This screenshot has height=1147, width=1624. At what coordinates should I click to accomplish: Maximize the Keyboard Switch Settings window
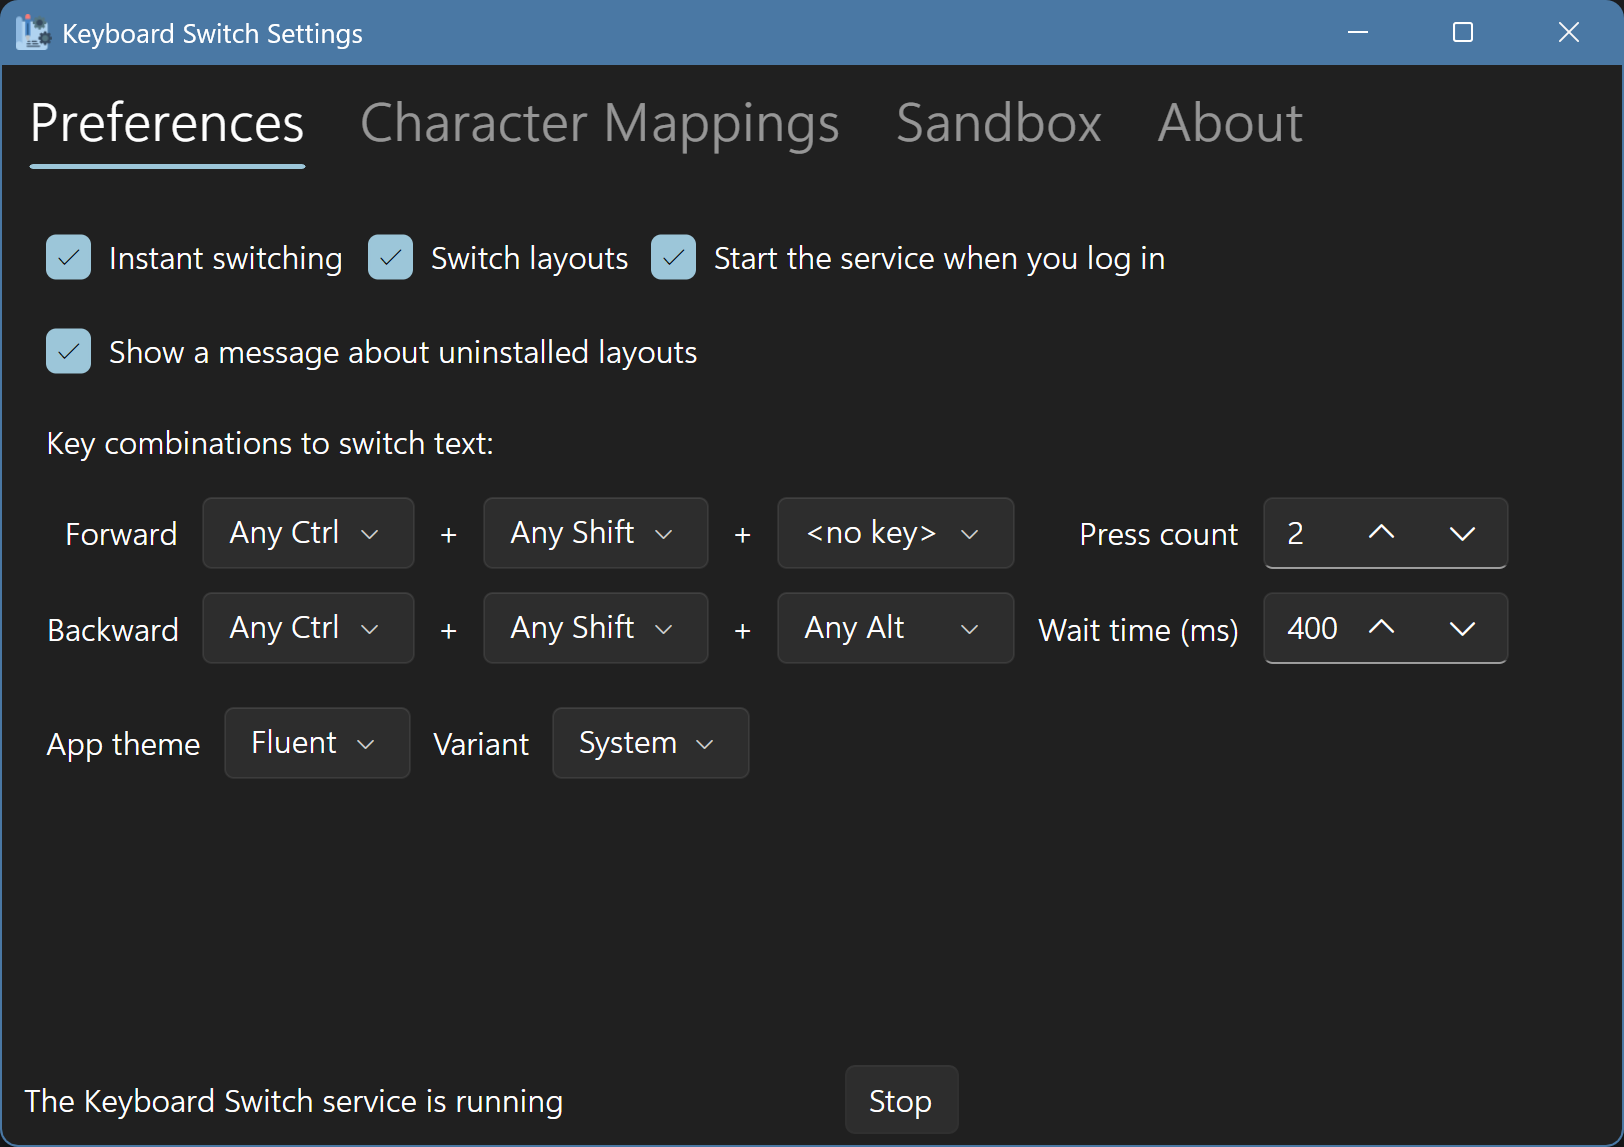(x=1463, y=33)
